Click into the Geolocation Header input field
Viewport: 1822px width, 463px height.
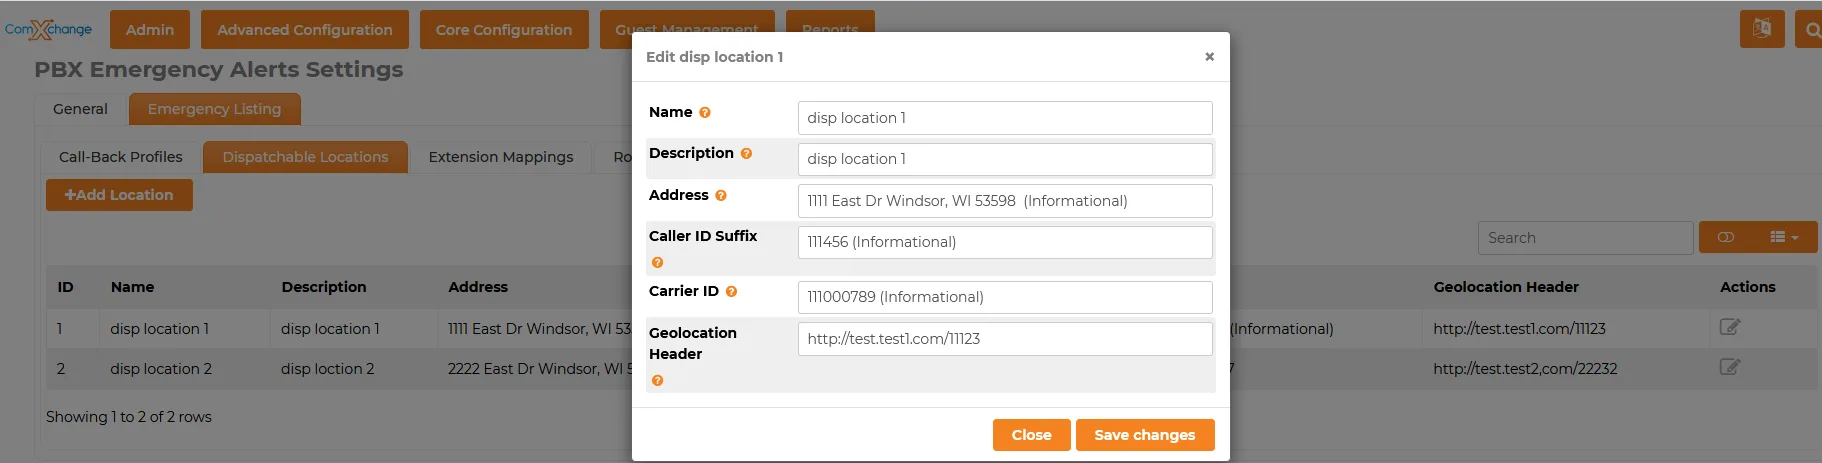[x=1005, y=339]
